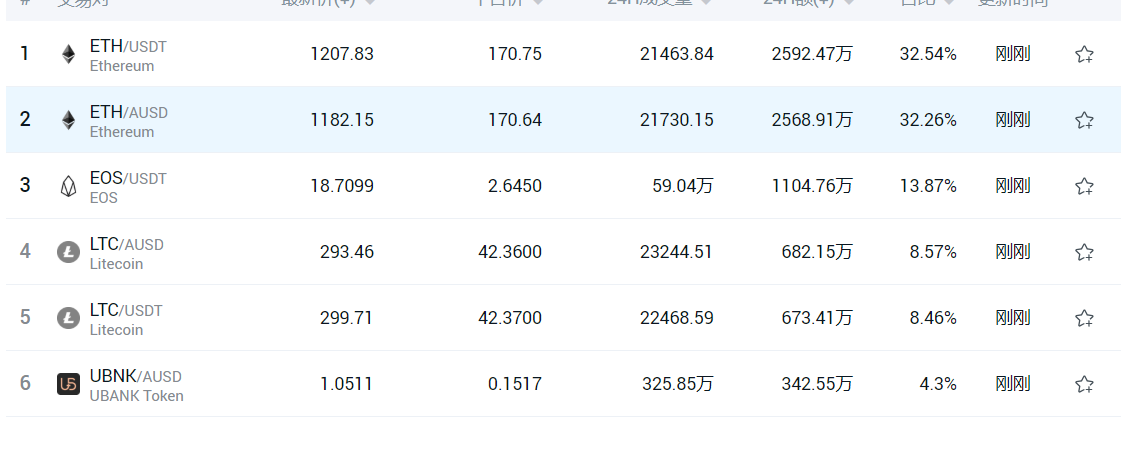
Task: Open the UBANK Token logo icon
Action: pyautogui.click(x=68, y=384)
